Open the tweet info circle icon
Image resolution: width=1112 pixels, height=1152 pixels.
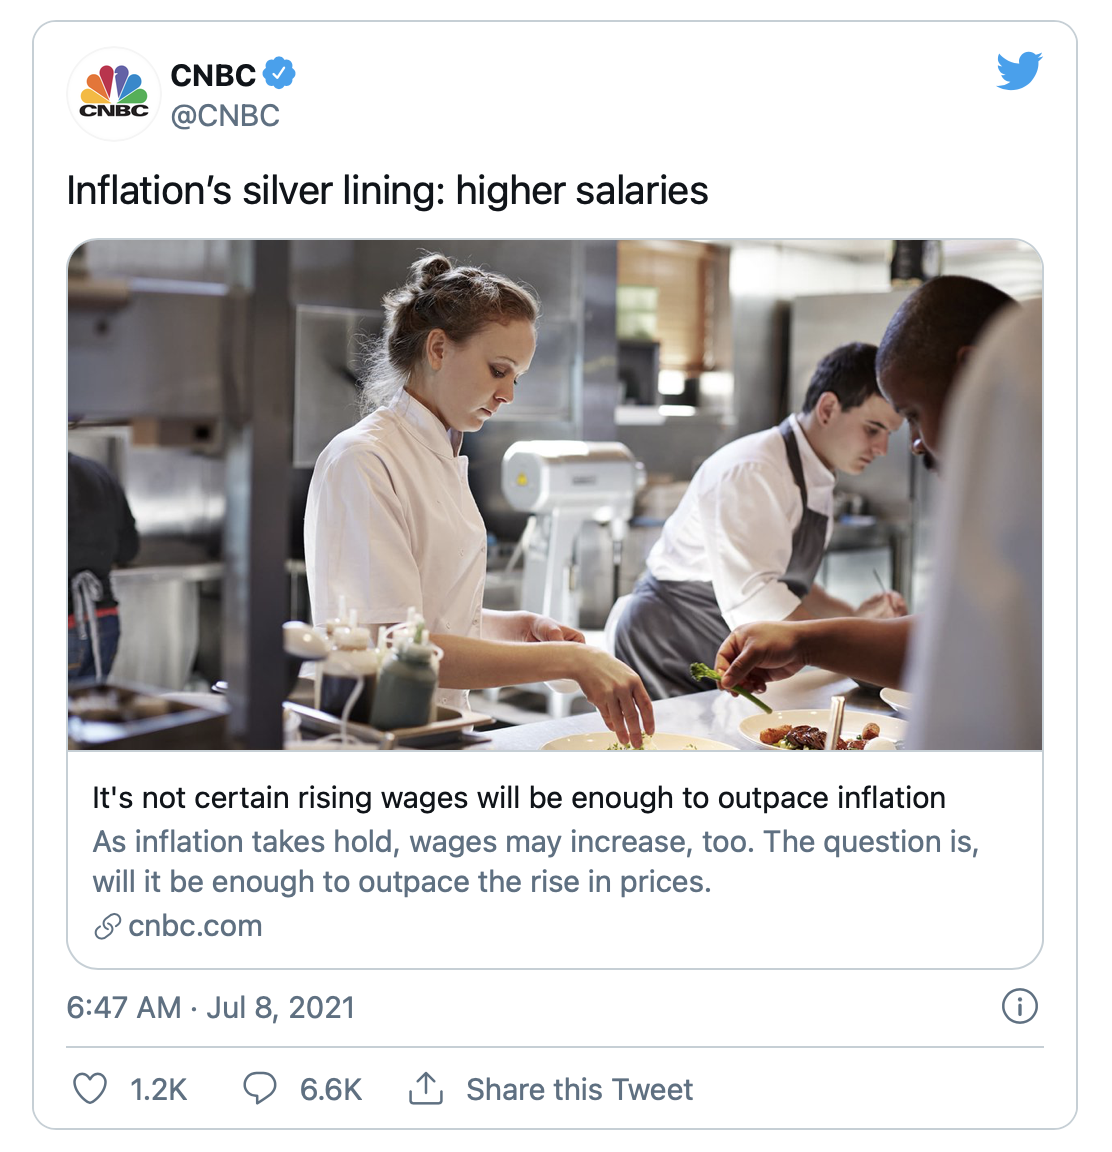pyautogui.click(x=1019, y=1006)
